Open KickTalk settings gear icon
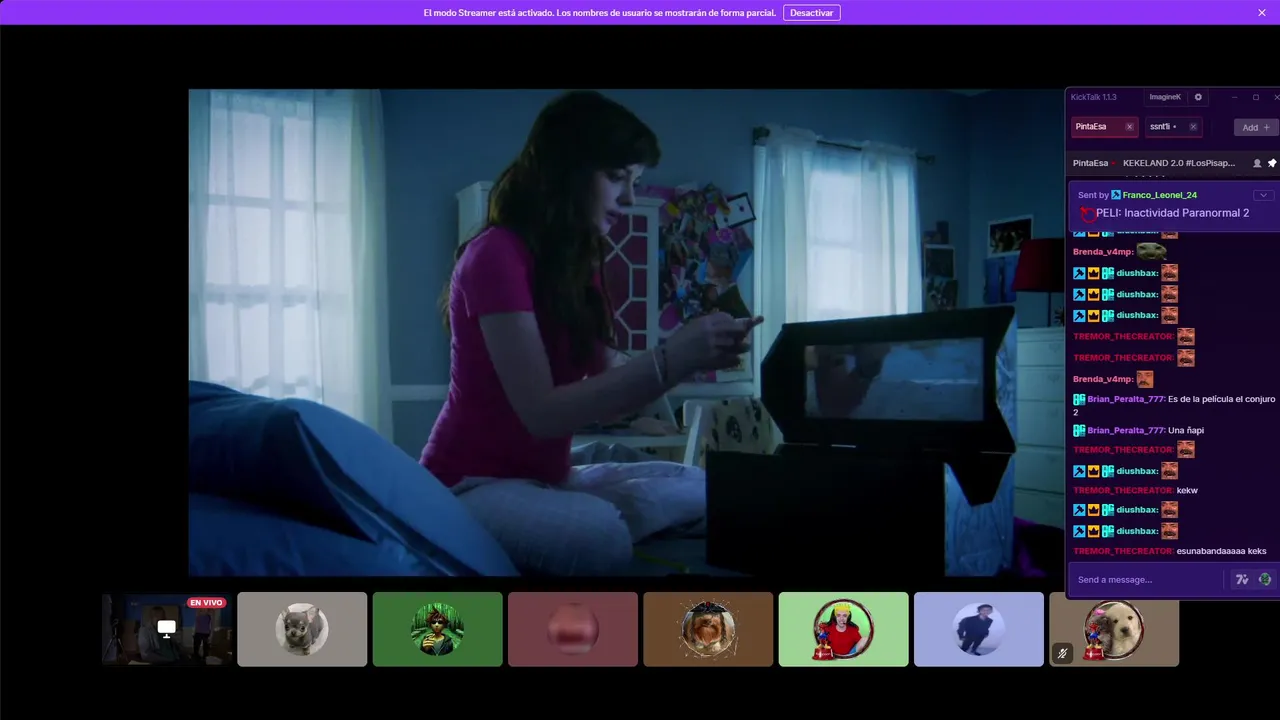 pos(1198,97)
